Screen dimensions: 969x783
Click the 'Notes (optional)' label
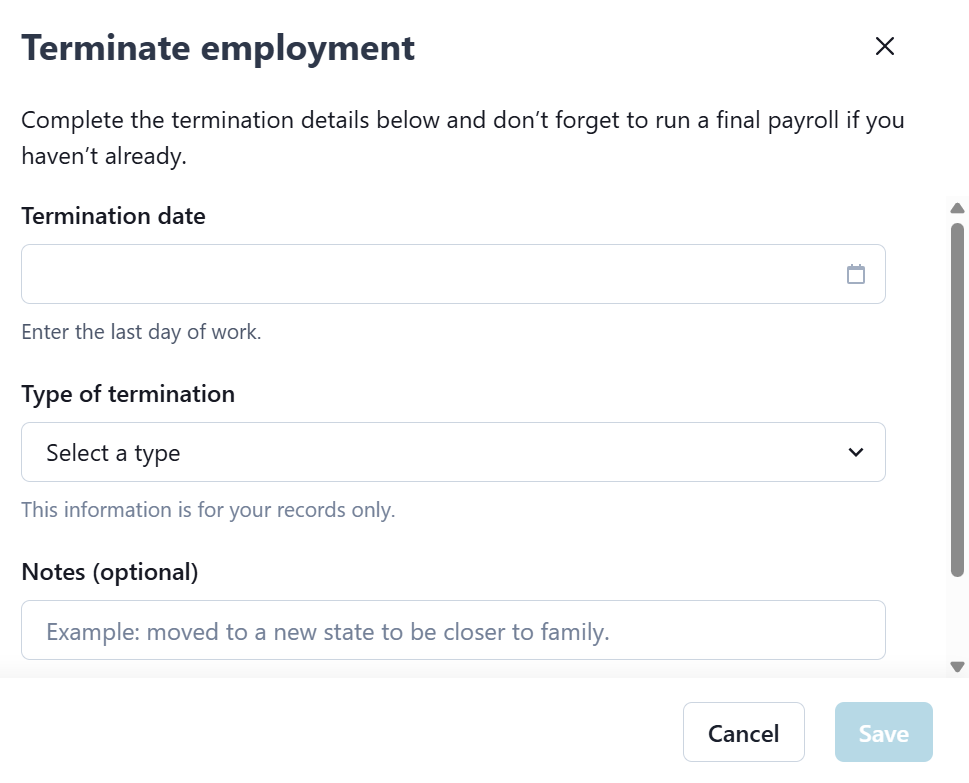coord(110,572)
